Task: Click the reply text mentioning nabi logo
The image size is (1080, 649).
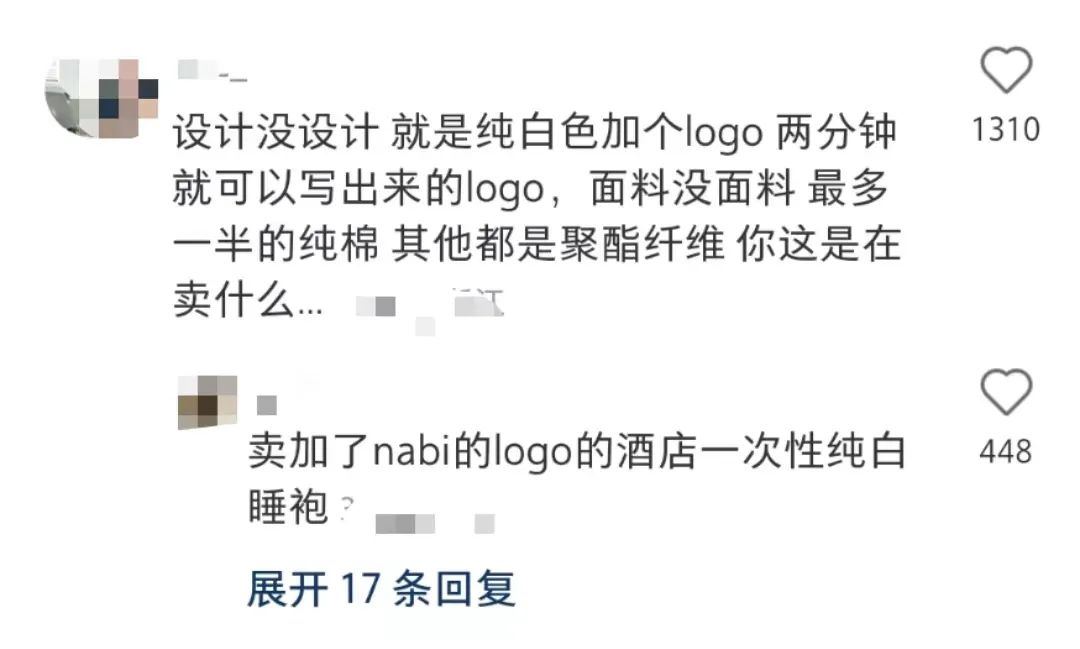Action: click(577, 451)
